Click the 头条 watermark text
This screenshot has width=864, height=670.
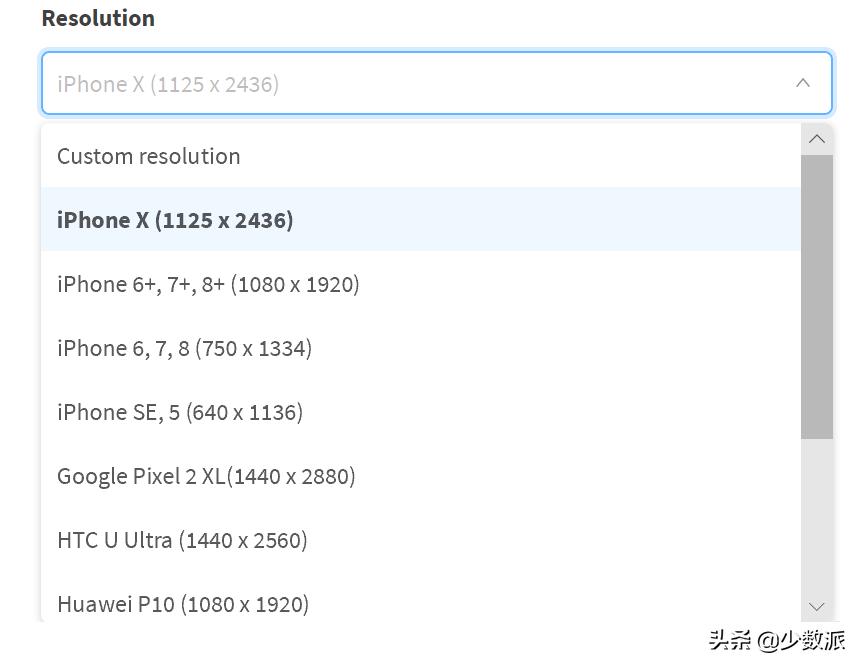(729, 640)
